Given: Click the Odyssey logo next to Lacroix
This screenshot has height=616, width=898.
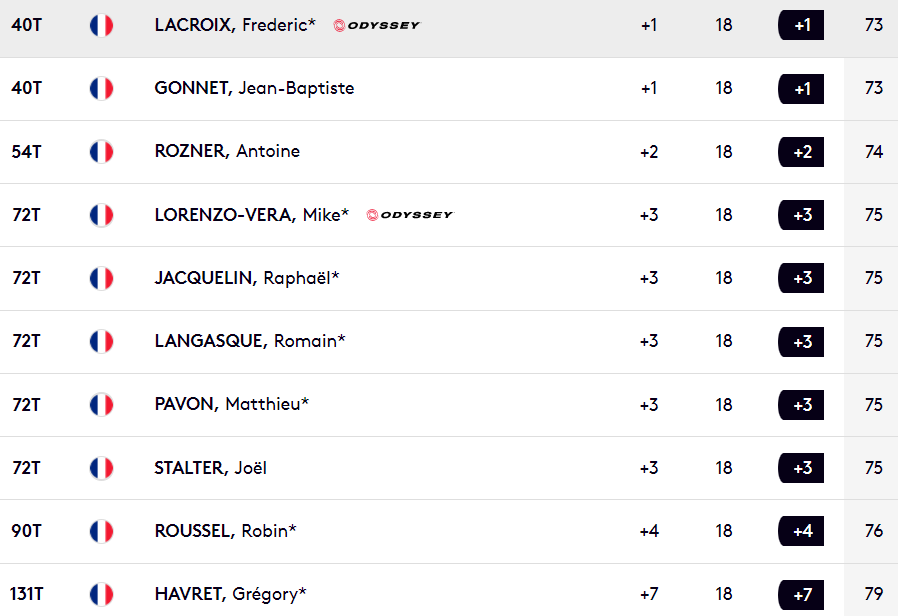Looking at the screenshot, I should coord(376,25).
